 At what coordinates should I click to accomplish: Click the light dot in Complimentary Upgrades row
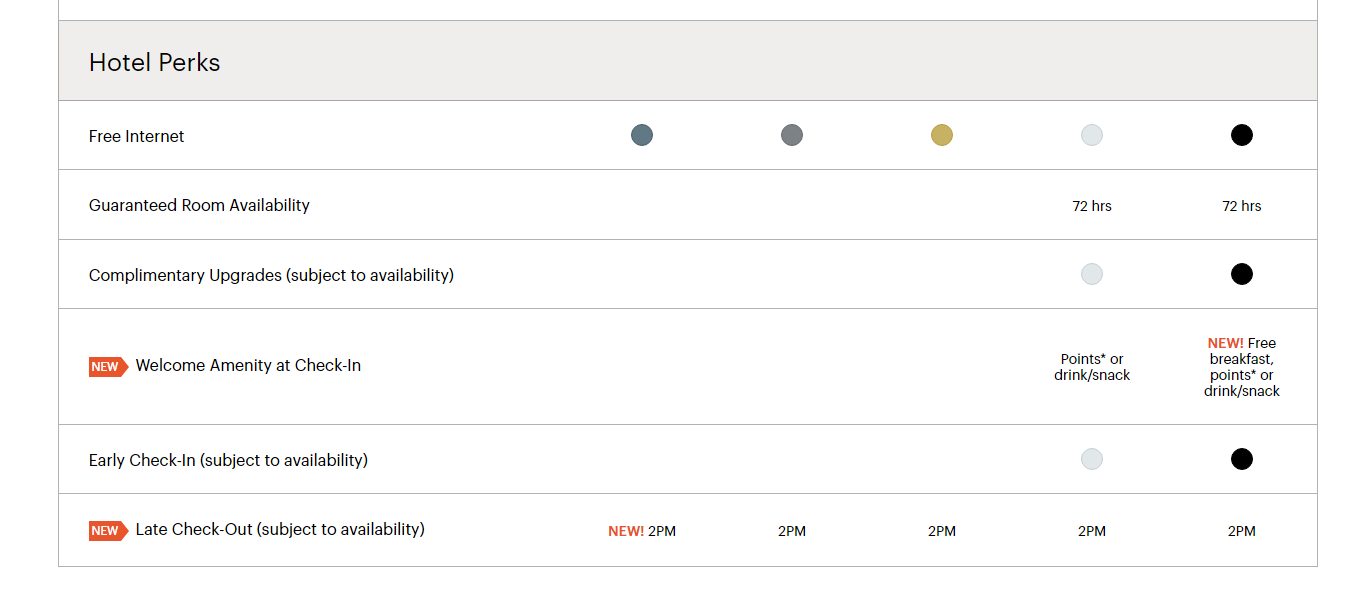pyautogui.click(x=1092, y=274)
